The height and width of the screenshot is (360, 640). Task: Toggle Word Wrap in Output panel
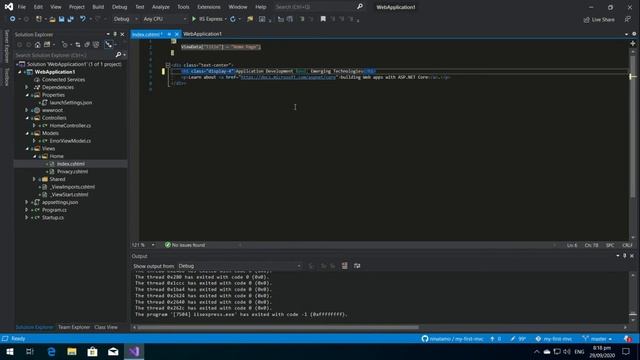(x=357, y=266)
